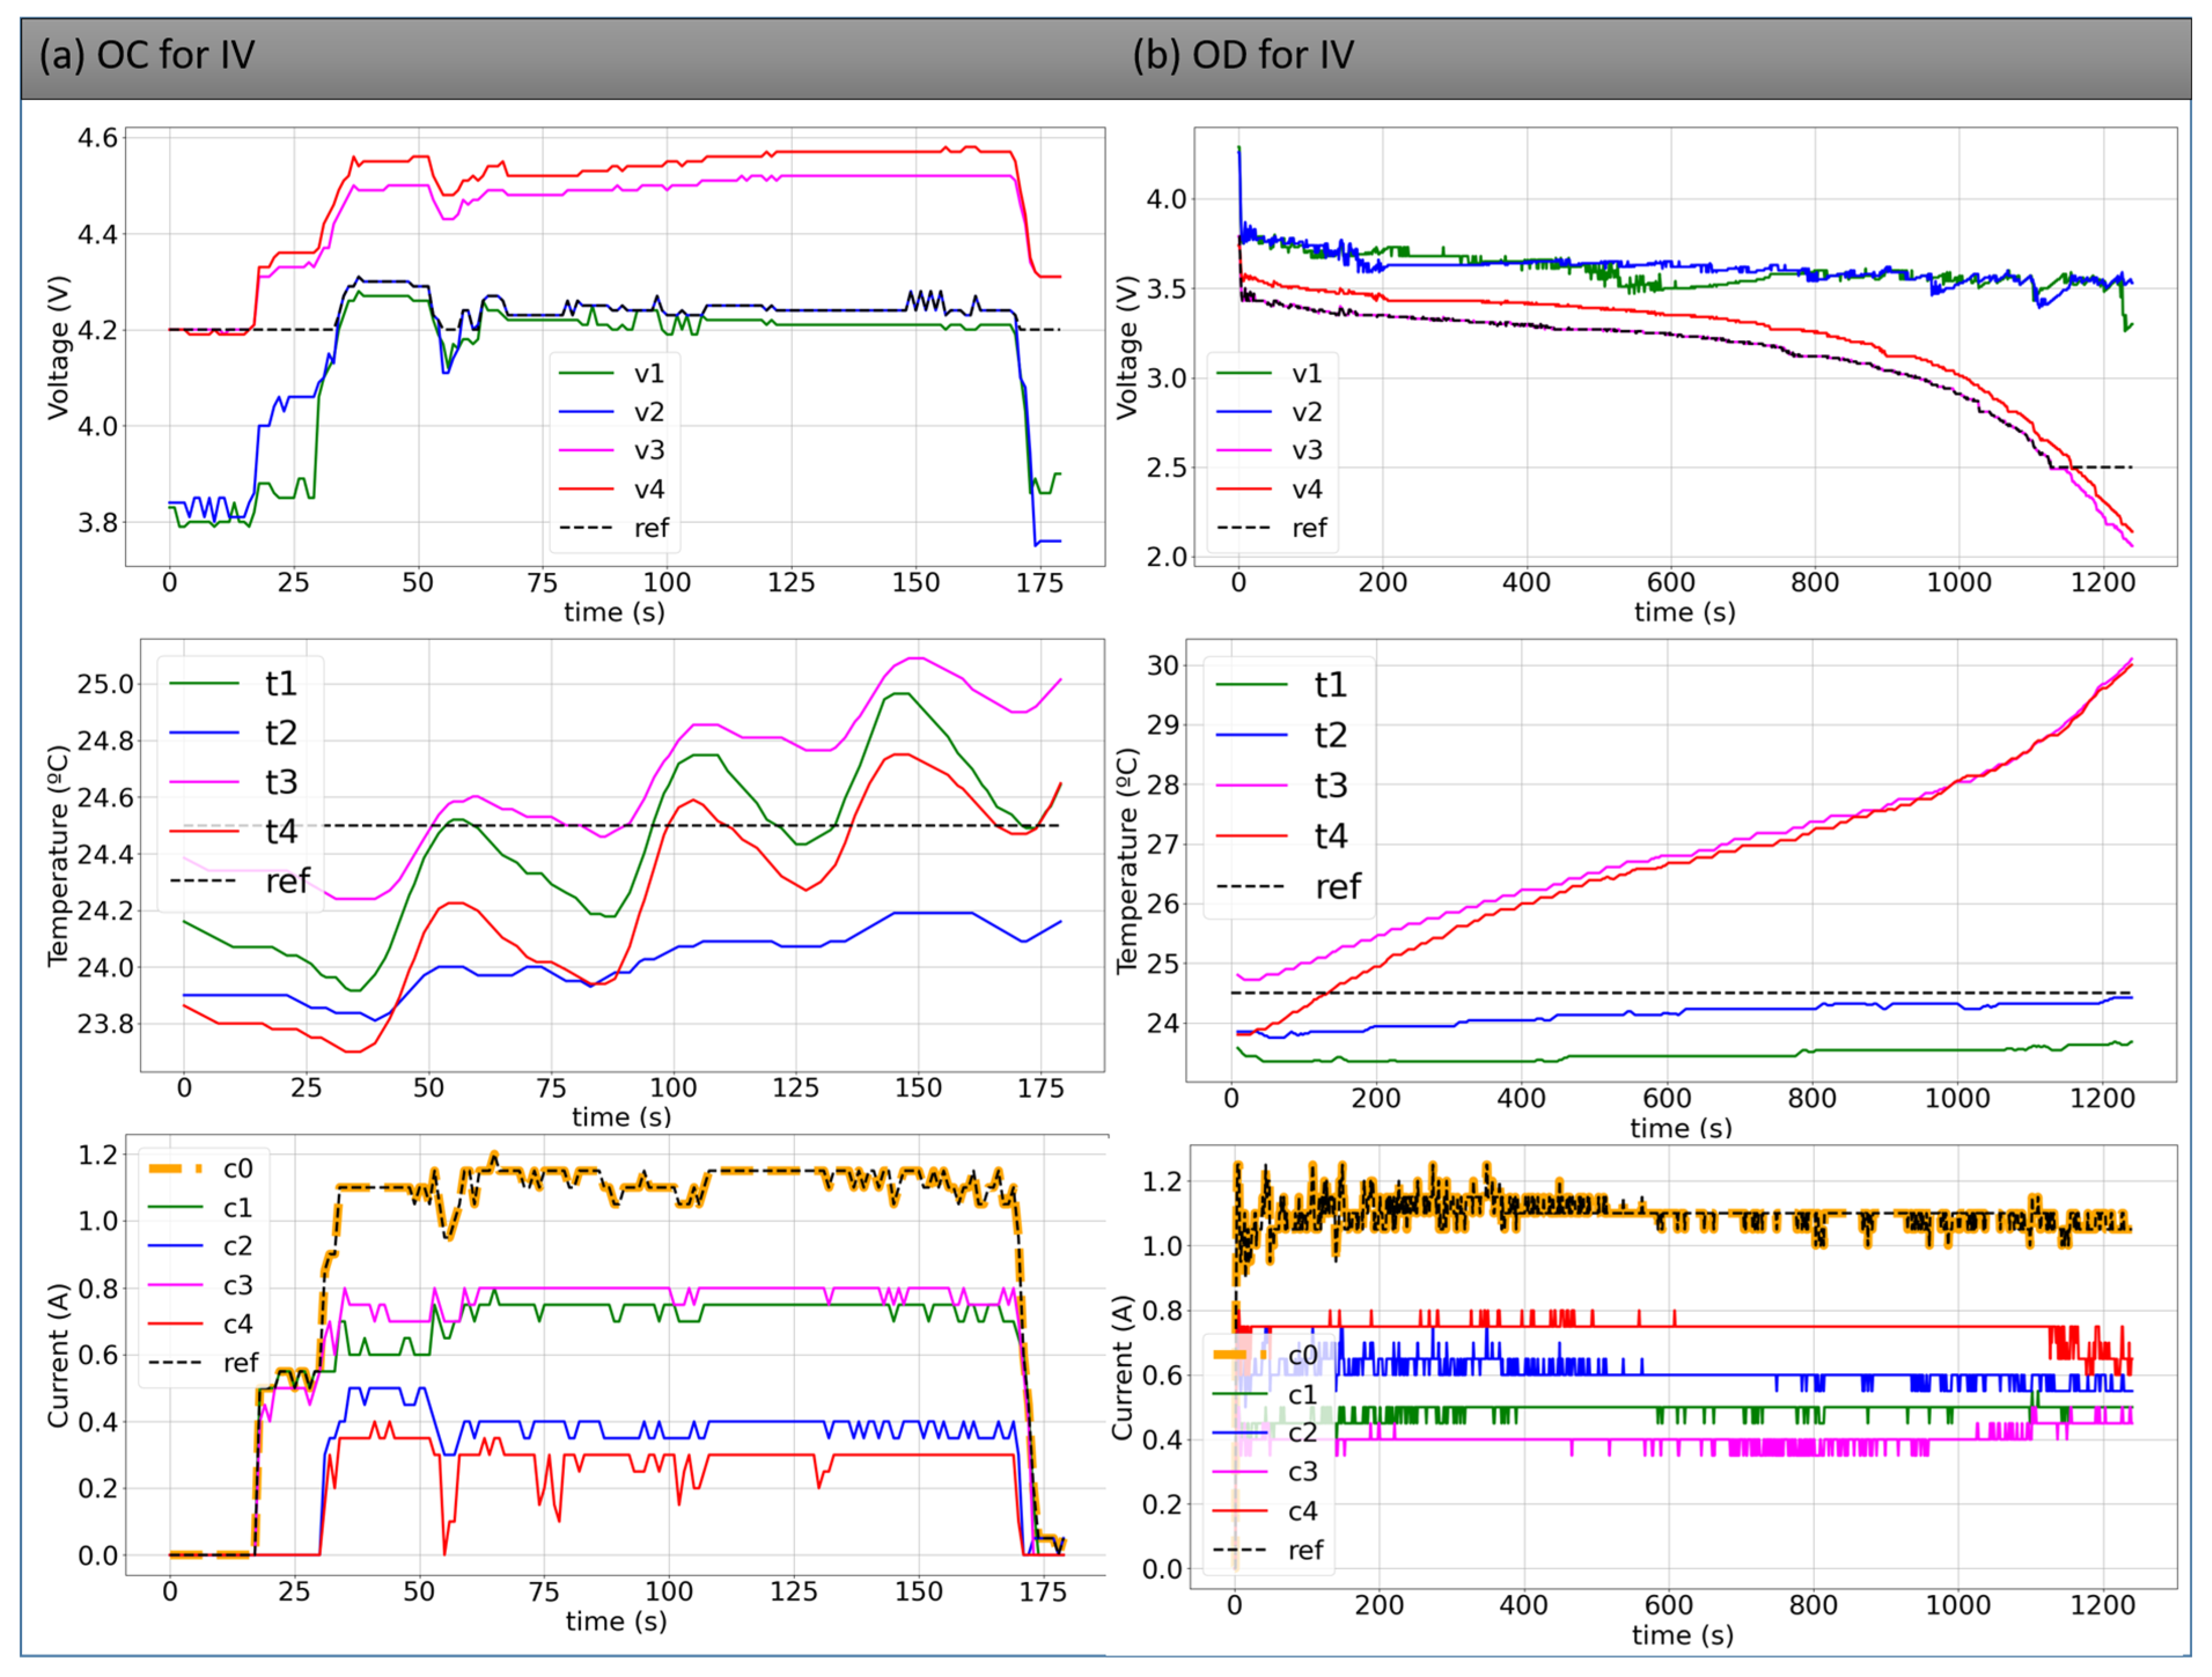Image resolution: width=2212 pixels, height=1677 pixels.
Task: Click t4 legend label in OD temperature chart
Action: [1331, 835]
